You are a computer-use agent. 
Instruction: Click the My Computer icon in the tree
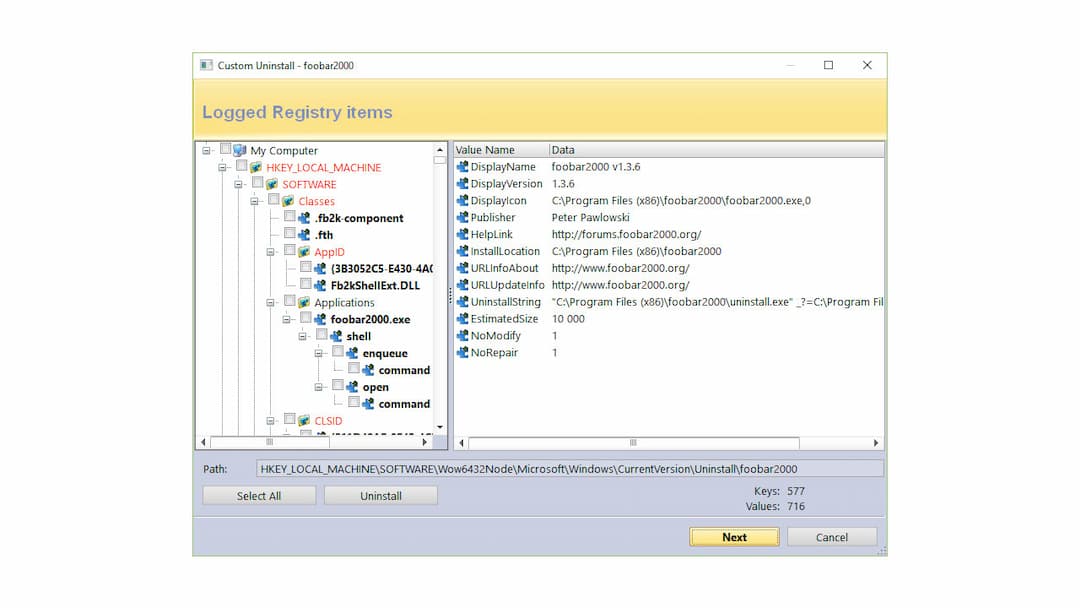coord(241,150)
